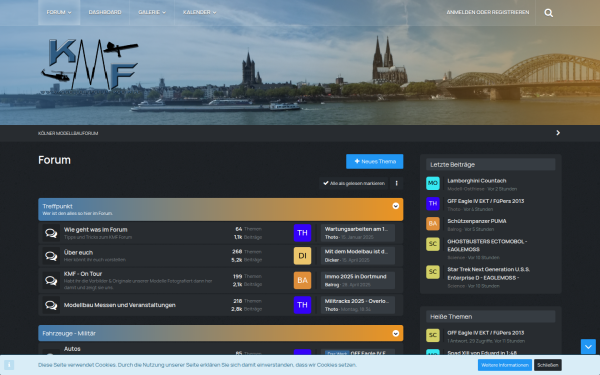Click the Letzte Beiträge box heading
Screen dimensions: 600x375
452,165
